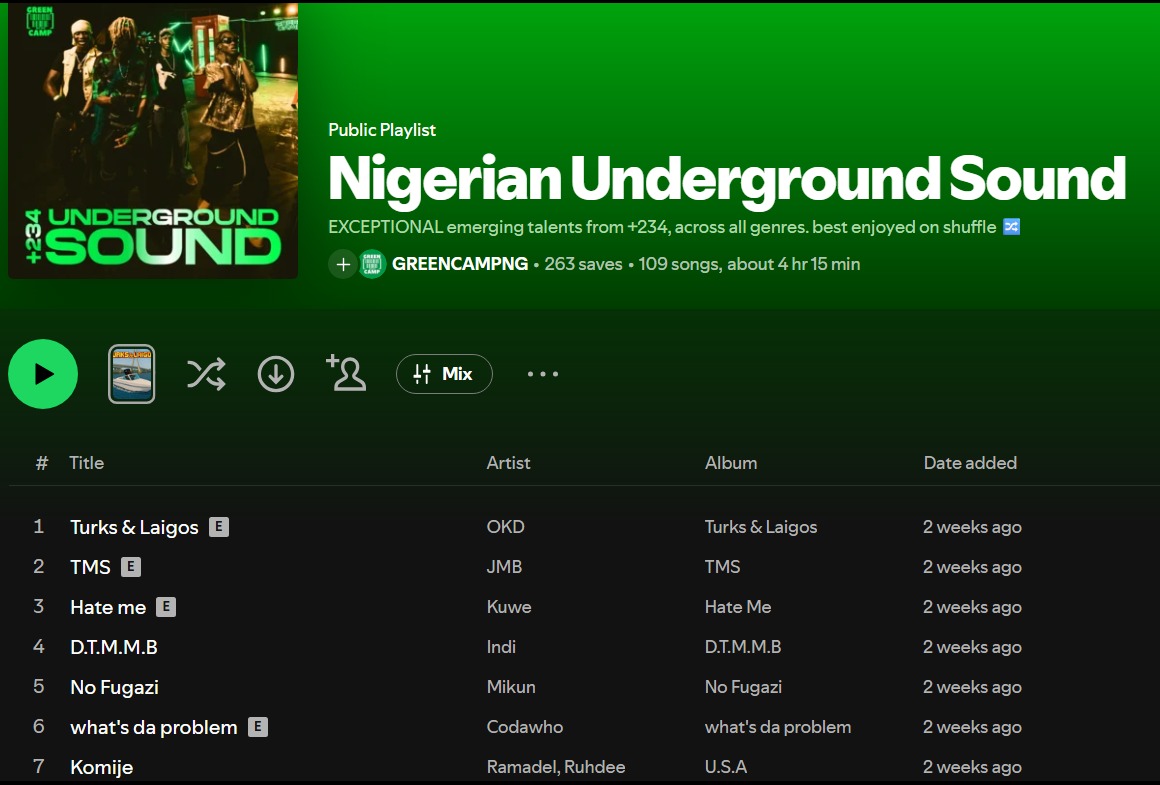Screen dimensions: 1160x785
Task: Open GREENCAMPNG profile link
Action: [x=459, y=264]
